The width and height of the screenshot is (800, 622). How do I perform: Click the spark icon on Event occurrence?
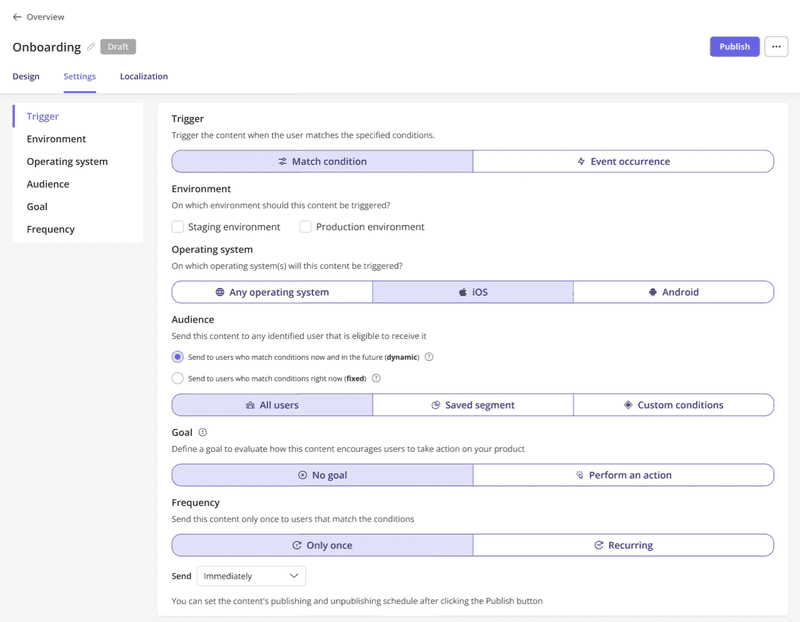click(x=580, y=160)
